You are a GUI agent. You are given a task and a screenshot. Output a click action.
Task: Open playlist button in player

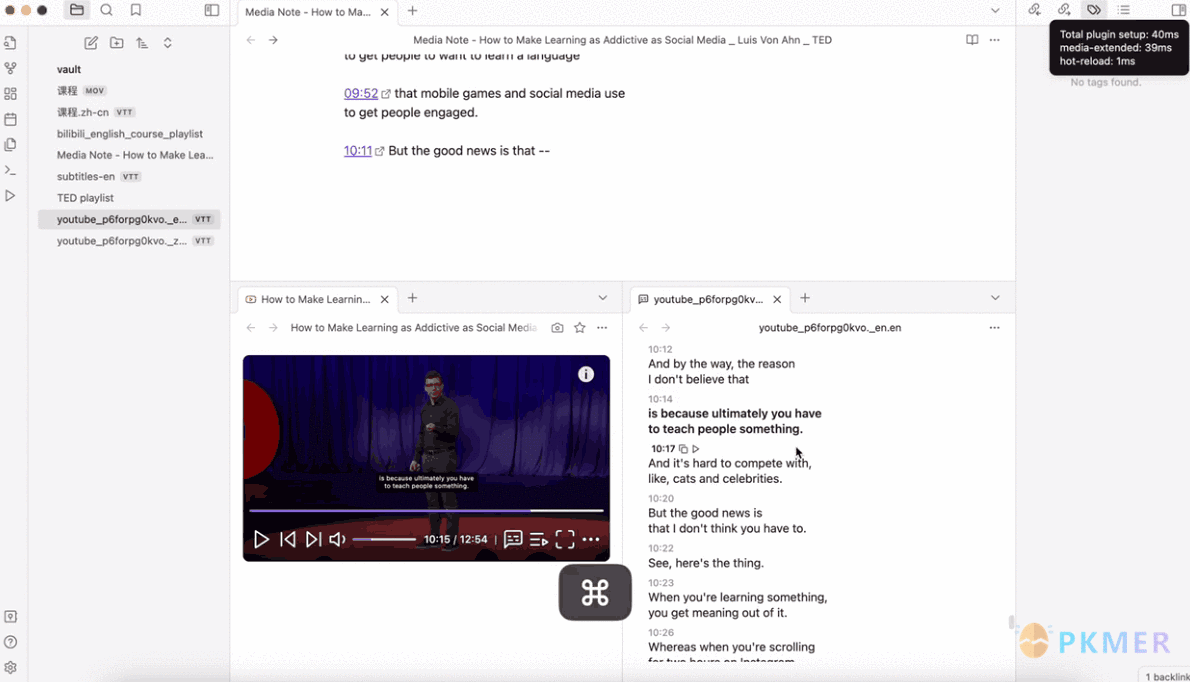point(539,539)
